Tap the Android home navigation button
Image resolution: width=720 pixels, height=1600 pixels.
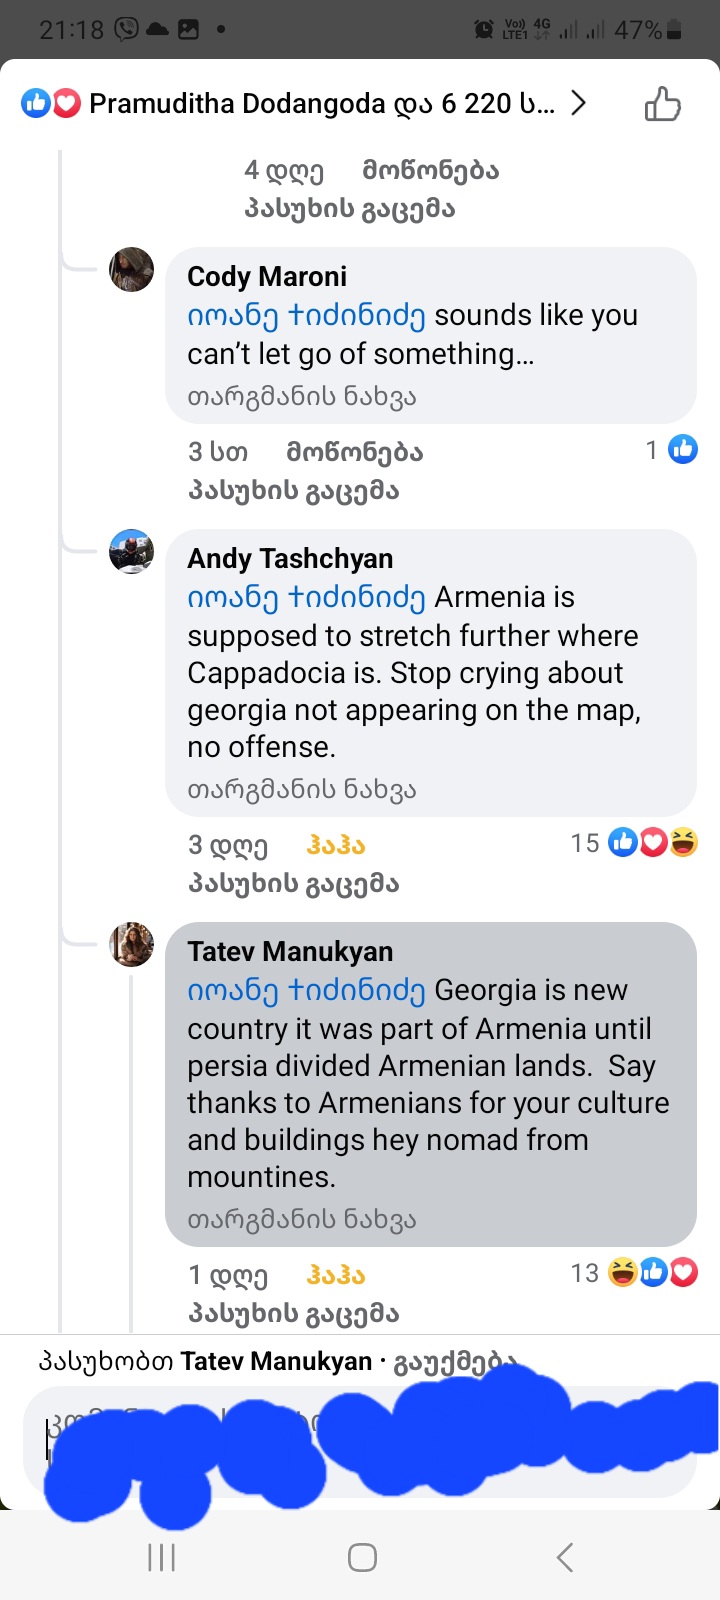362,1557
